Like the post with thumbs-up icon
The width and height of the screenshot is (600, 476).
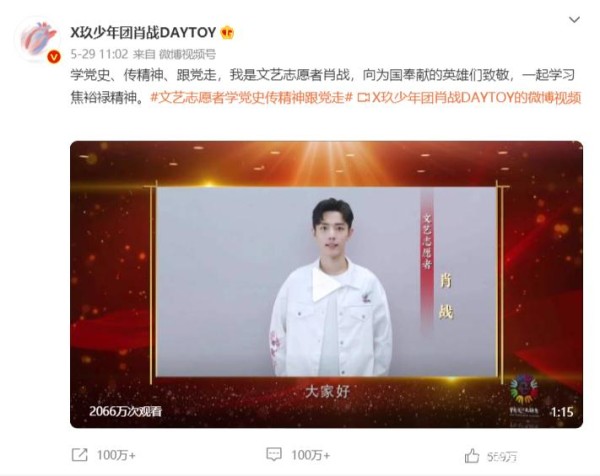472,456
